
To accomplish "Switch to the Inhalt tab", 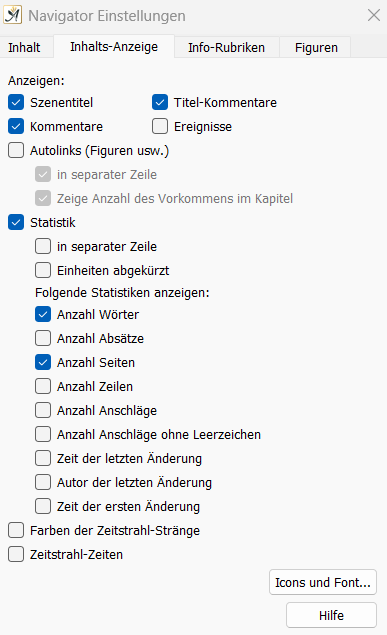I will pos(24,47).
